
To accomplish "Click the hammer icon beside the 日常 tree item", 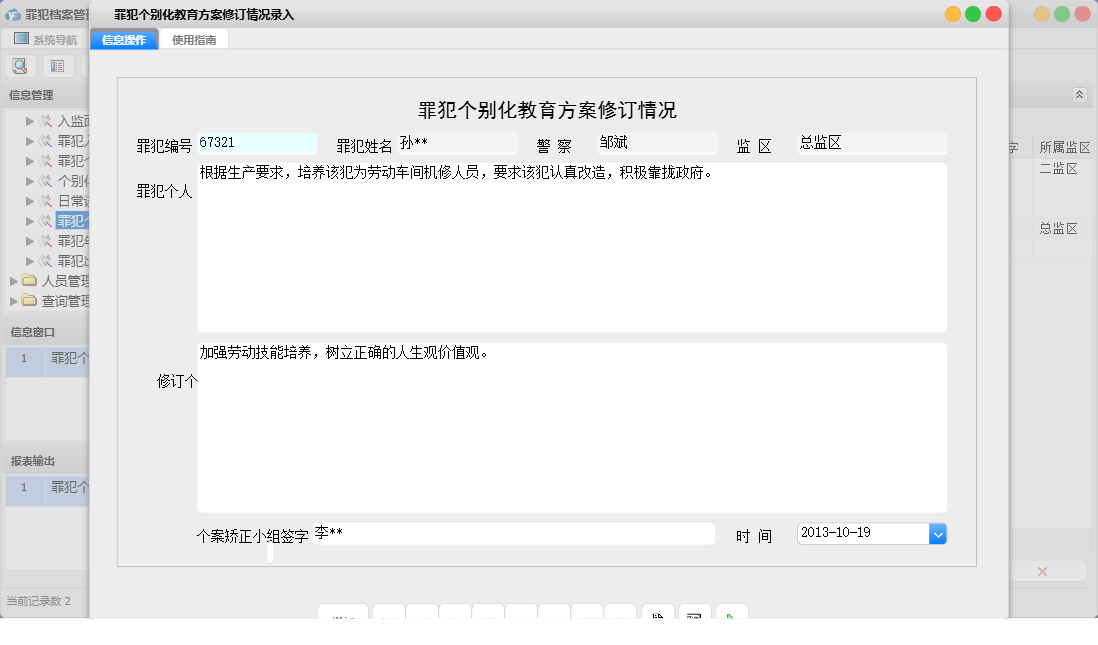I will click(45, 201).
